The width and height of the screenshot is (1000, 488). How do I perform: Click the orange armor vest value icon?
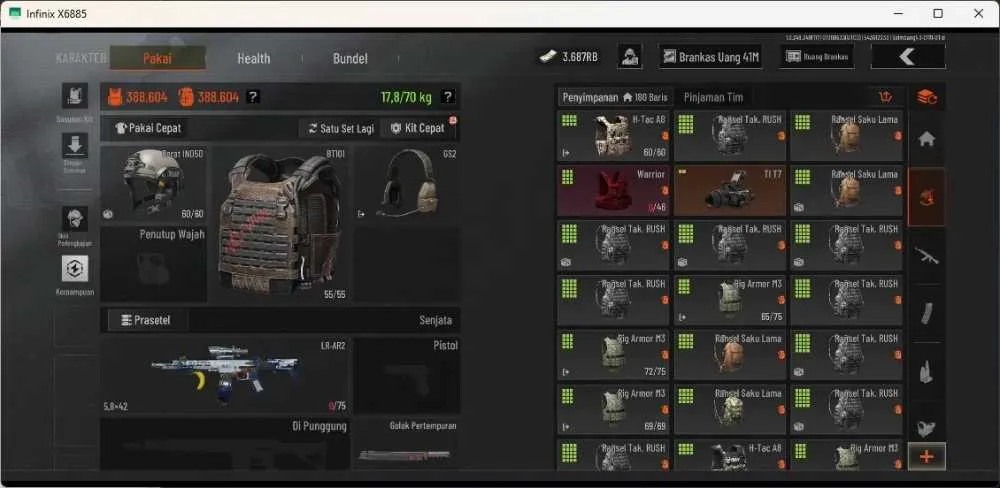point(115,97)
